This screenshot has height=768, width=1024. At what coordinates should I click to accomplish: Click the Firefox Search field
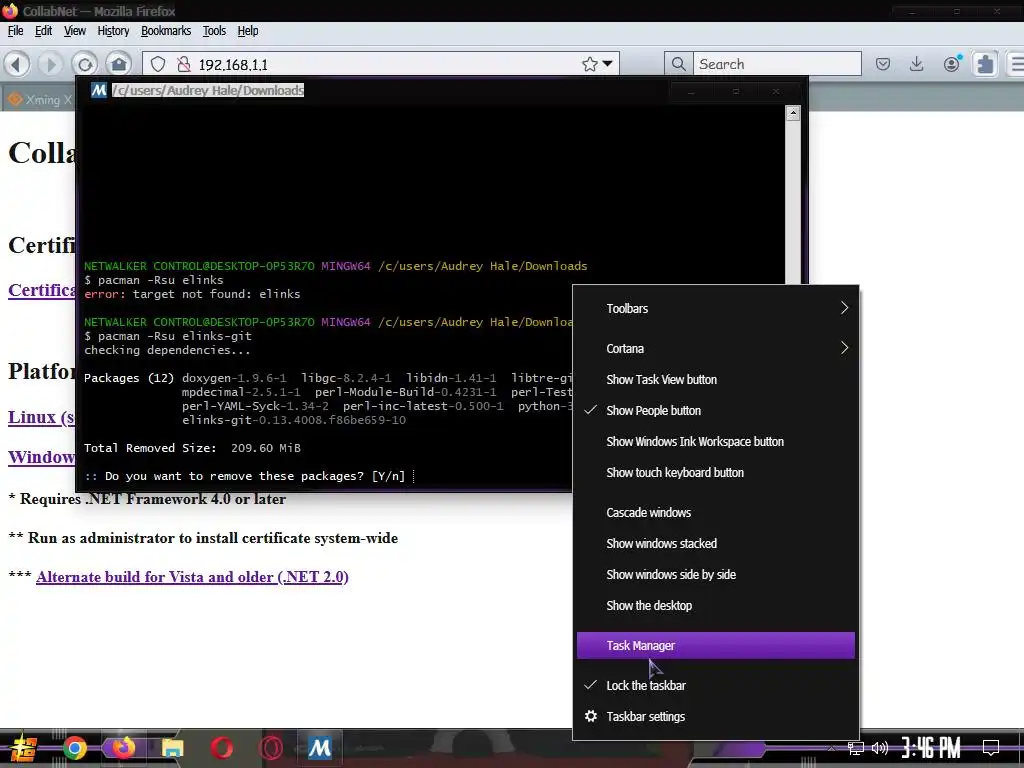point(777,64)
